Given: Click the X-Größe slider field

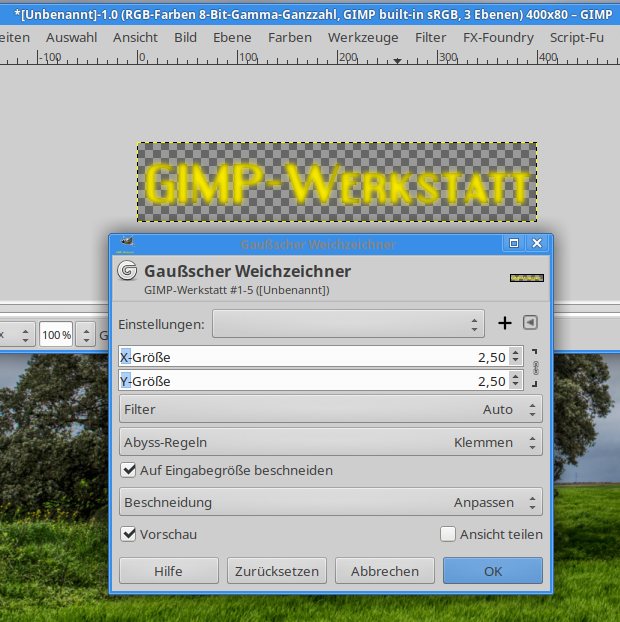Looking at the screenshot, I should [x=321, y=357].
